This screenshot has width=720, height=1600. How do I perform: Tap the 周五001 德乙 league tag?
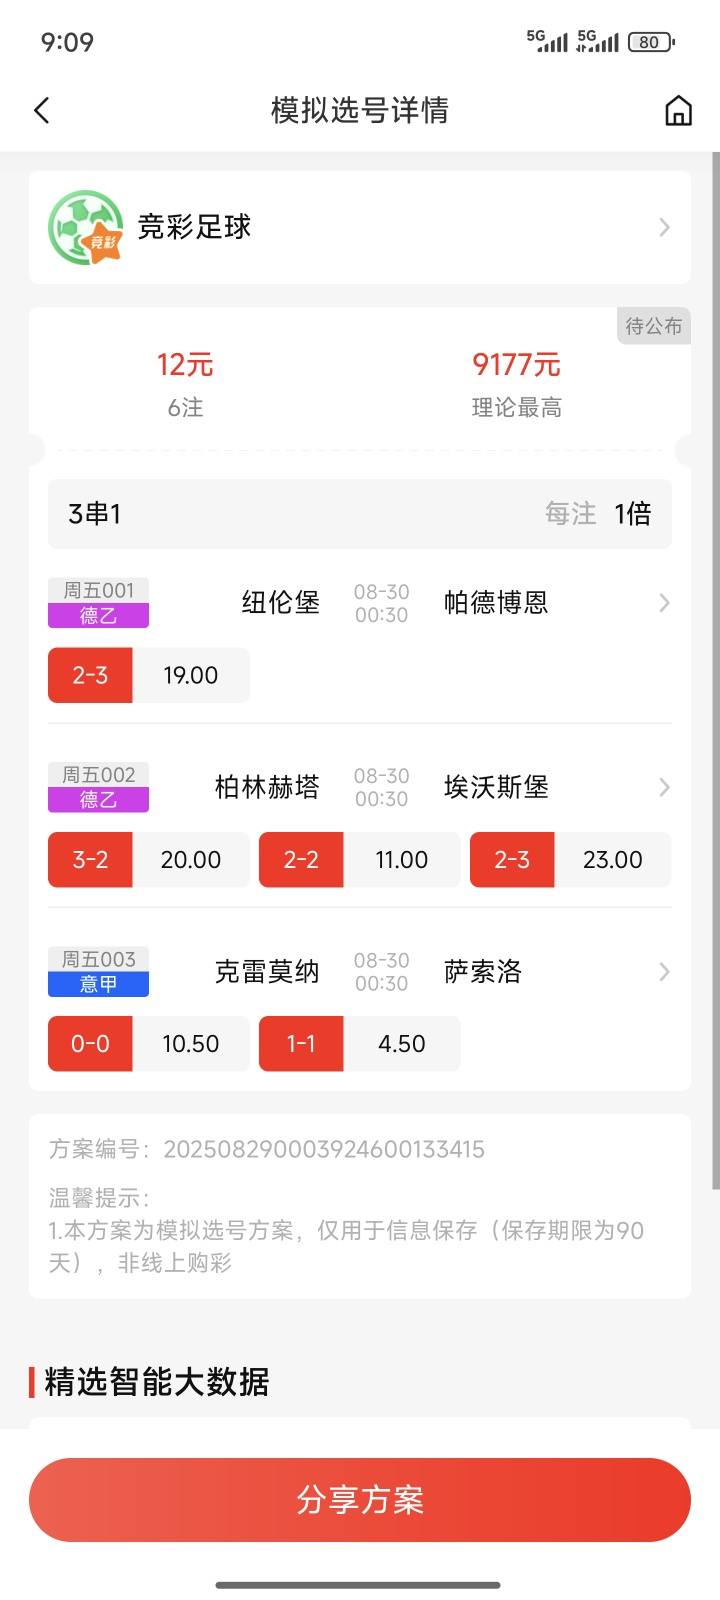tap(98, 603)
